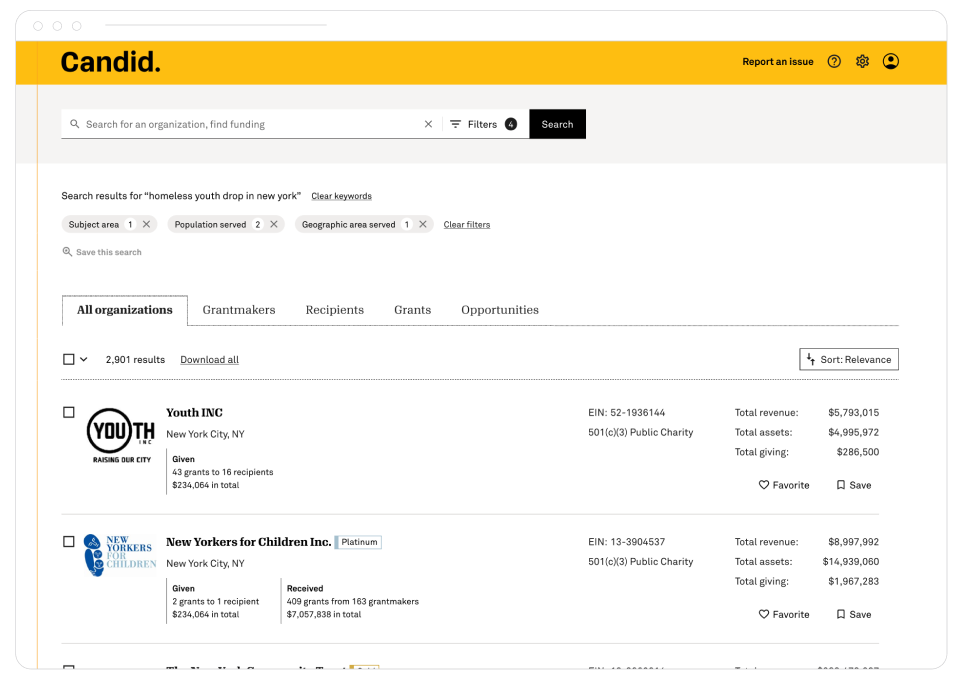
Task: Open the account profile icon
Action: click(891, 61)
